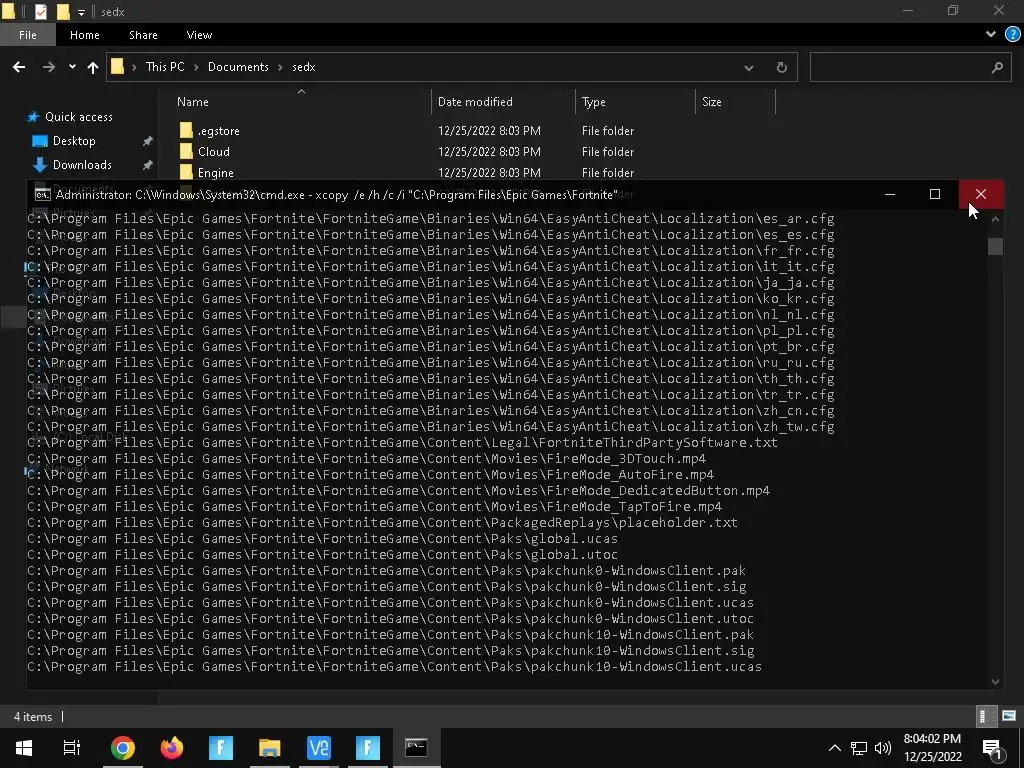Sort files by the Type column
Viewport: 1024px width, 768px height.
coord(594,102)
